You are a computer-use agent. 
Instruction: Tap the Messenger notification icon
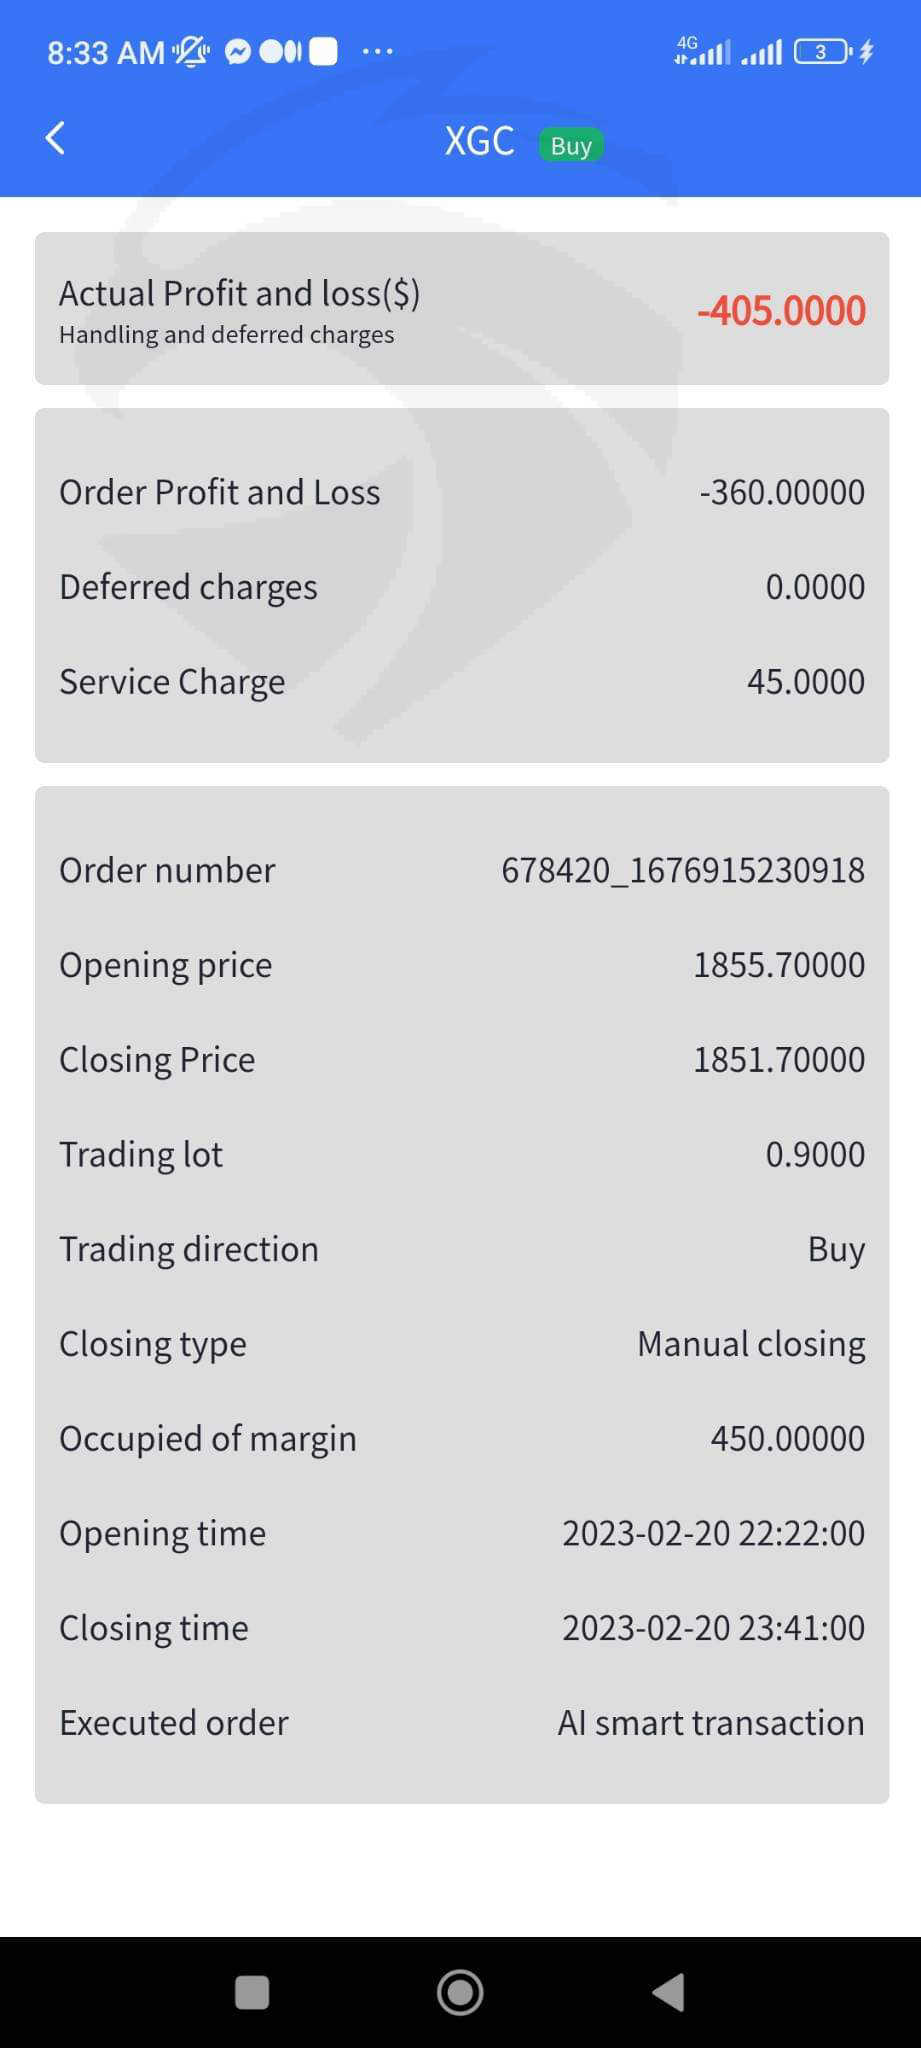[x=237, y=51]
